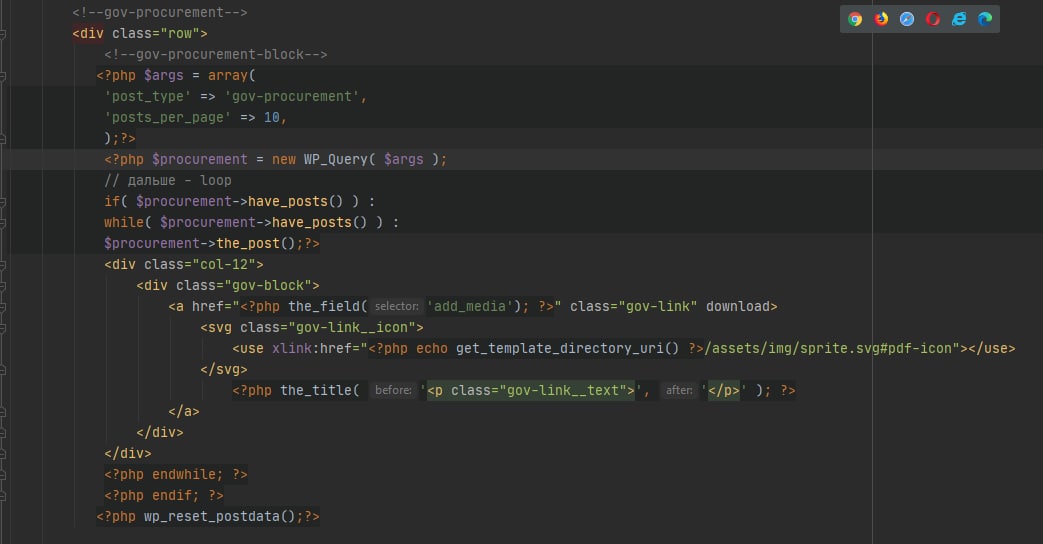Click class="gov-link" attribute

pyautogui.click(x=633, y=307)
